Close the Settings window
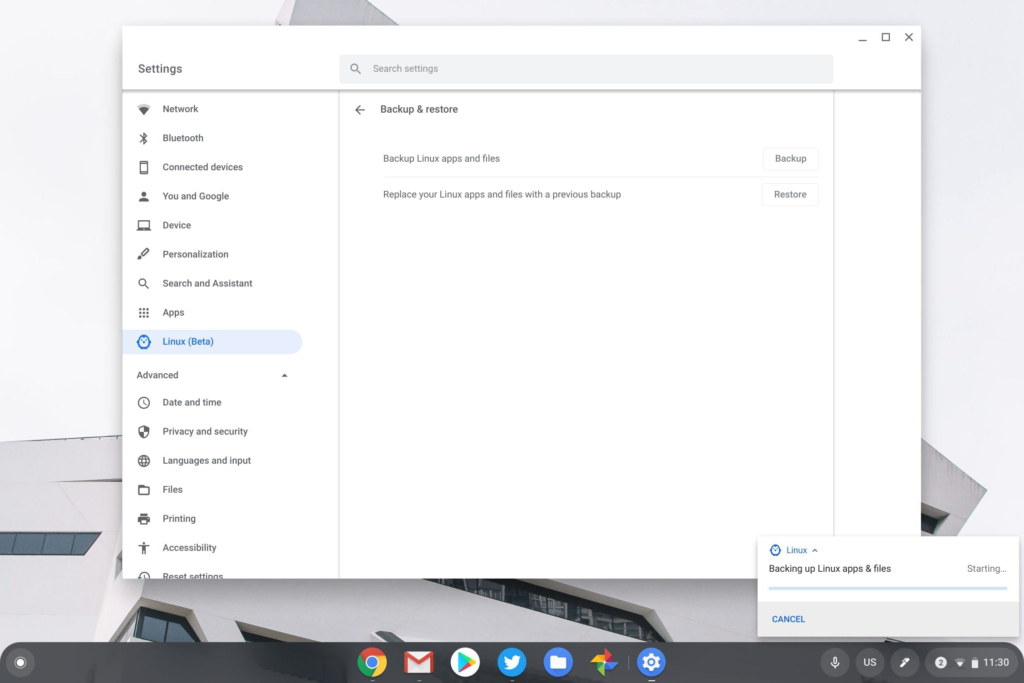 click(908, 37)
